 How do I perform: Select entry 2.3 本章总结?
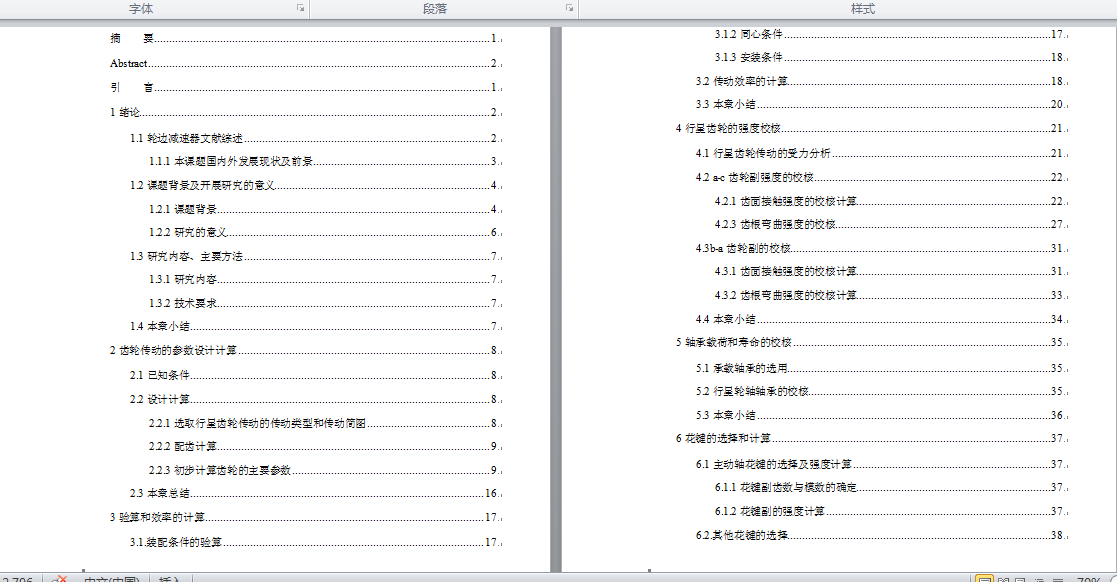316,494
